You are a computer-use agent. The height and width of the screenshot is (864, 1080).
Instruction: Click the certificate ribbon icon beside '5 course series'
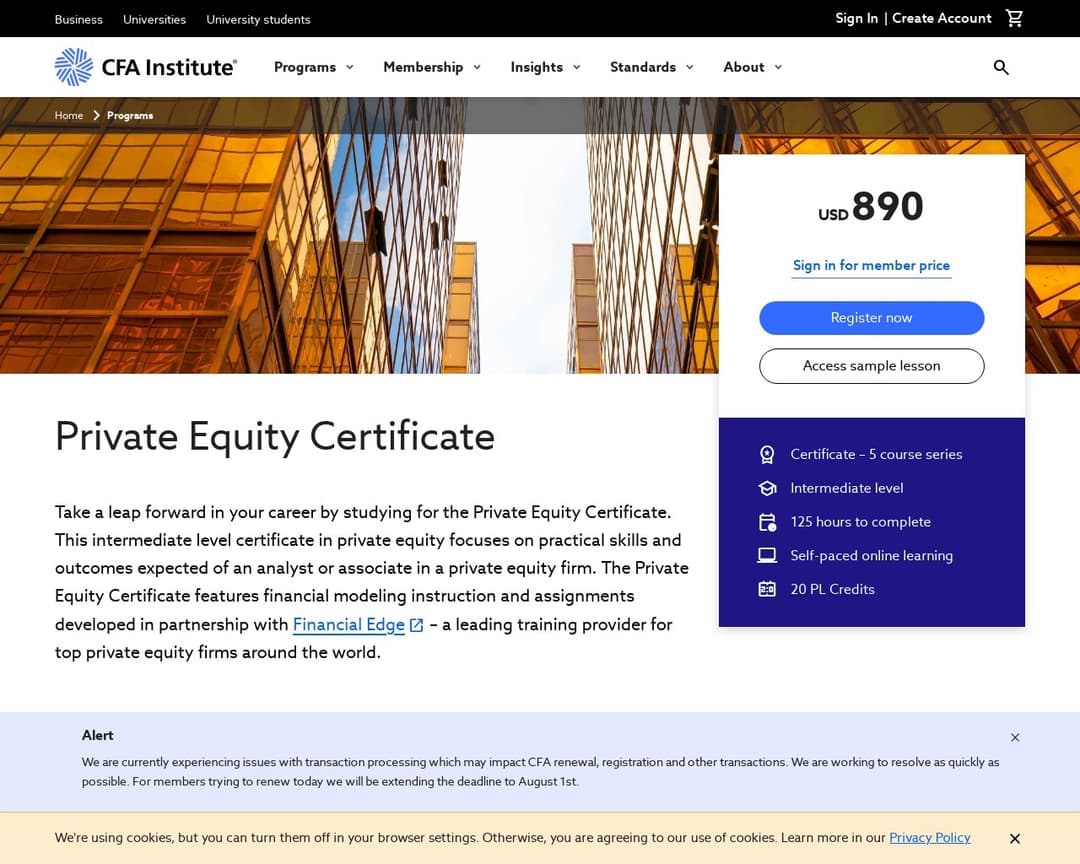click(767, 454)
